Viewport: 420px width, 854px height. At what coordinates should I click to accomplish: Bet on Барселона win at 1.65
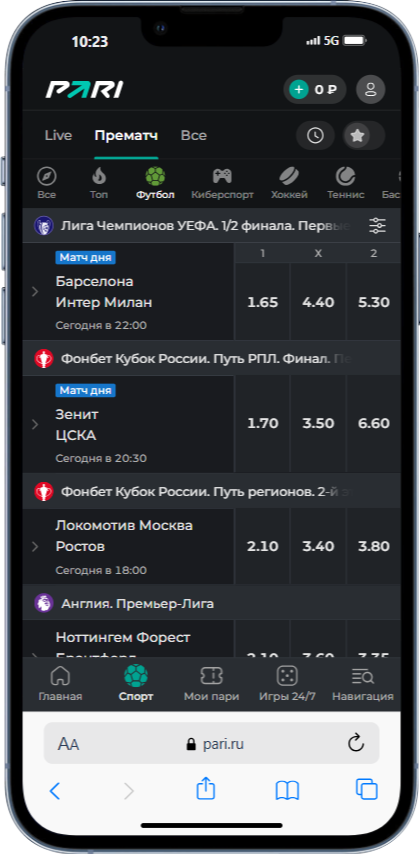(263, 302)
